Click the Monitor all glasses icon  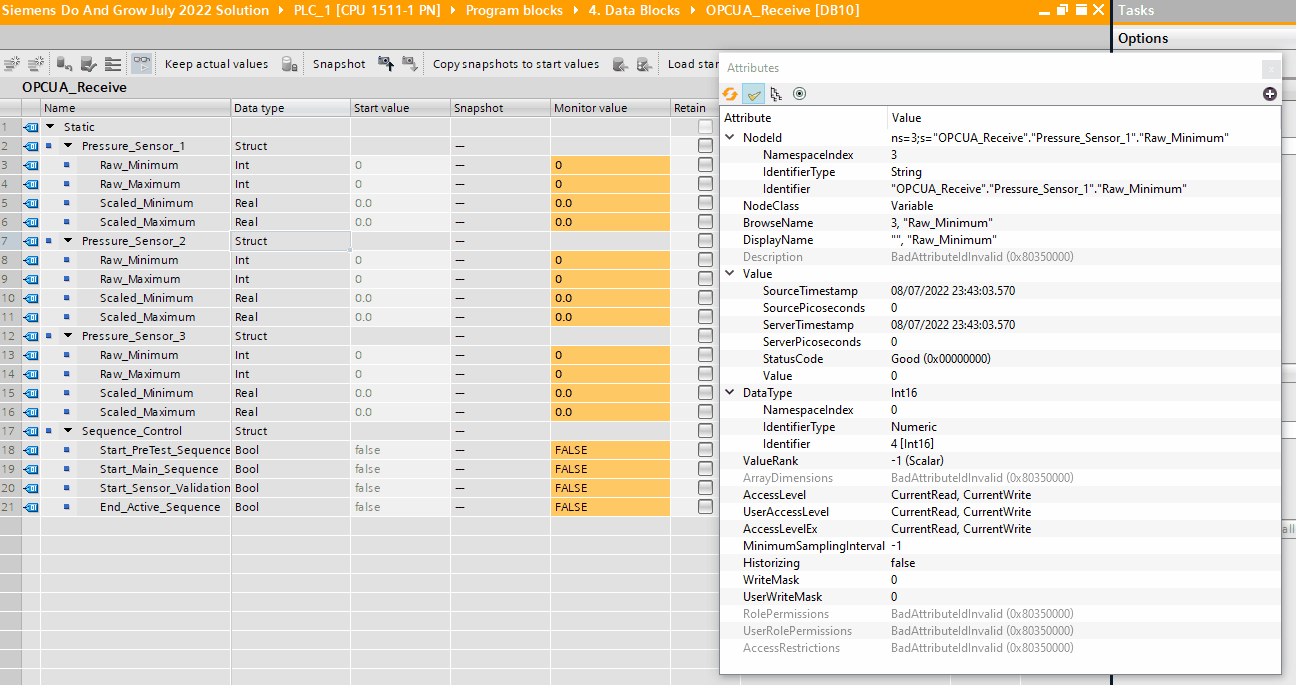coord(142,64)
